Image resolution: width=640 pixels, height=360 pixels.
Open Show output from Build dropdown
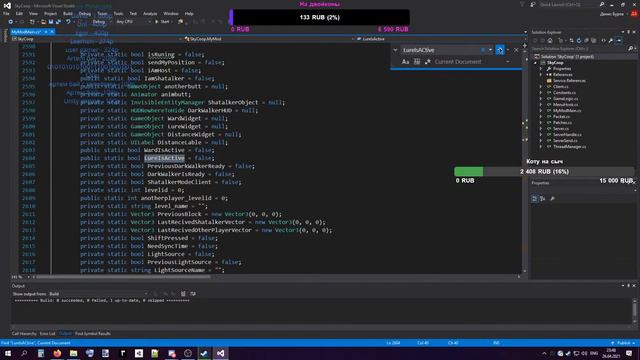click(x=98, y=294)
